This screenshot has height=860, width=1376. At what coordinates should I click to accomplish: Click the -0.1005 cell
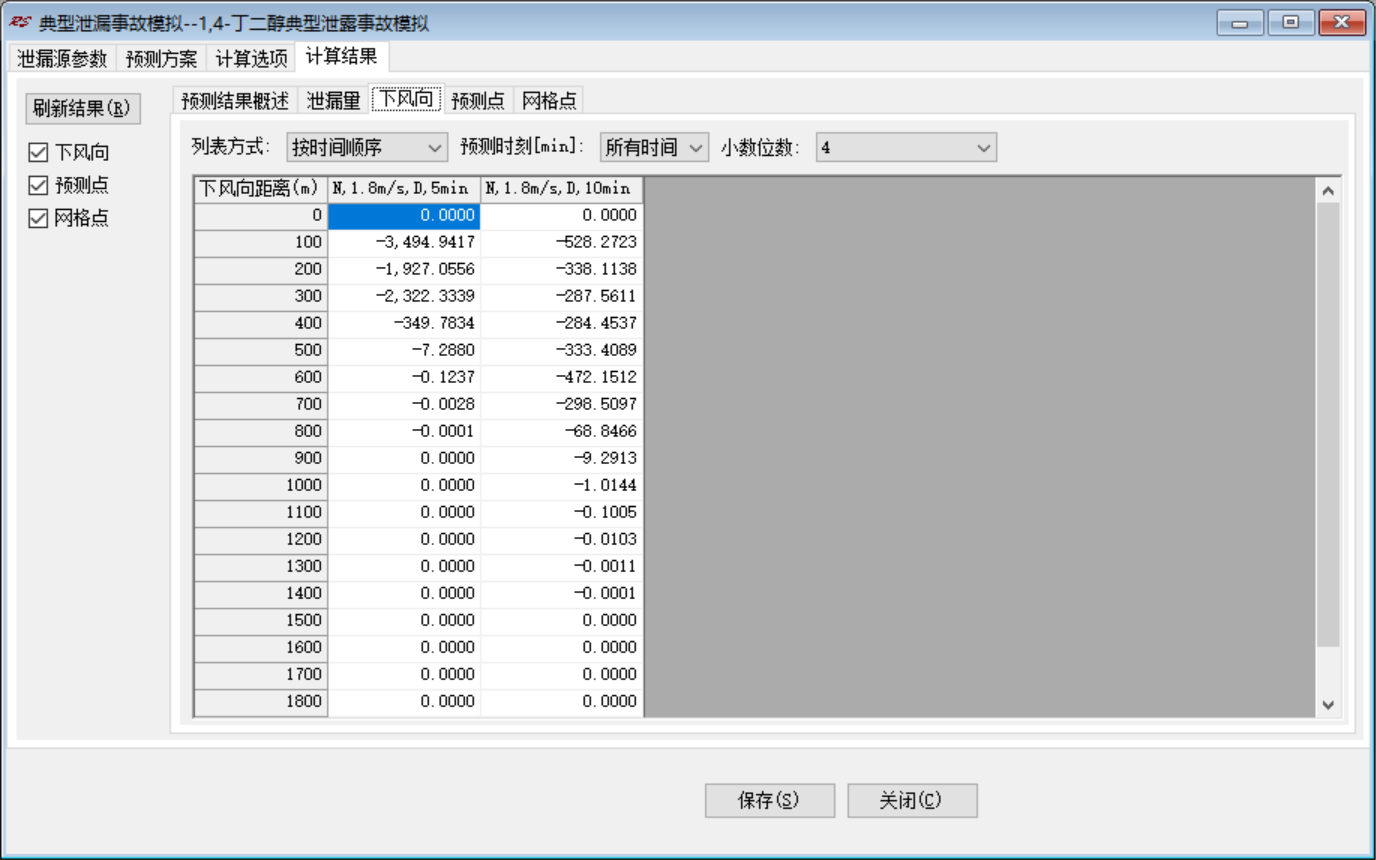click(561, 513)
